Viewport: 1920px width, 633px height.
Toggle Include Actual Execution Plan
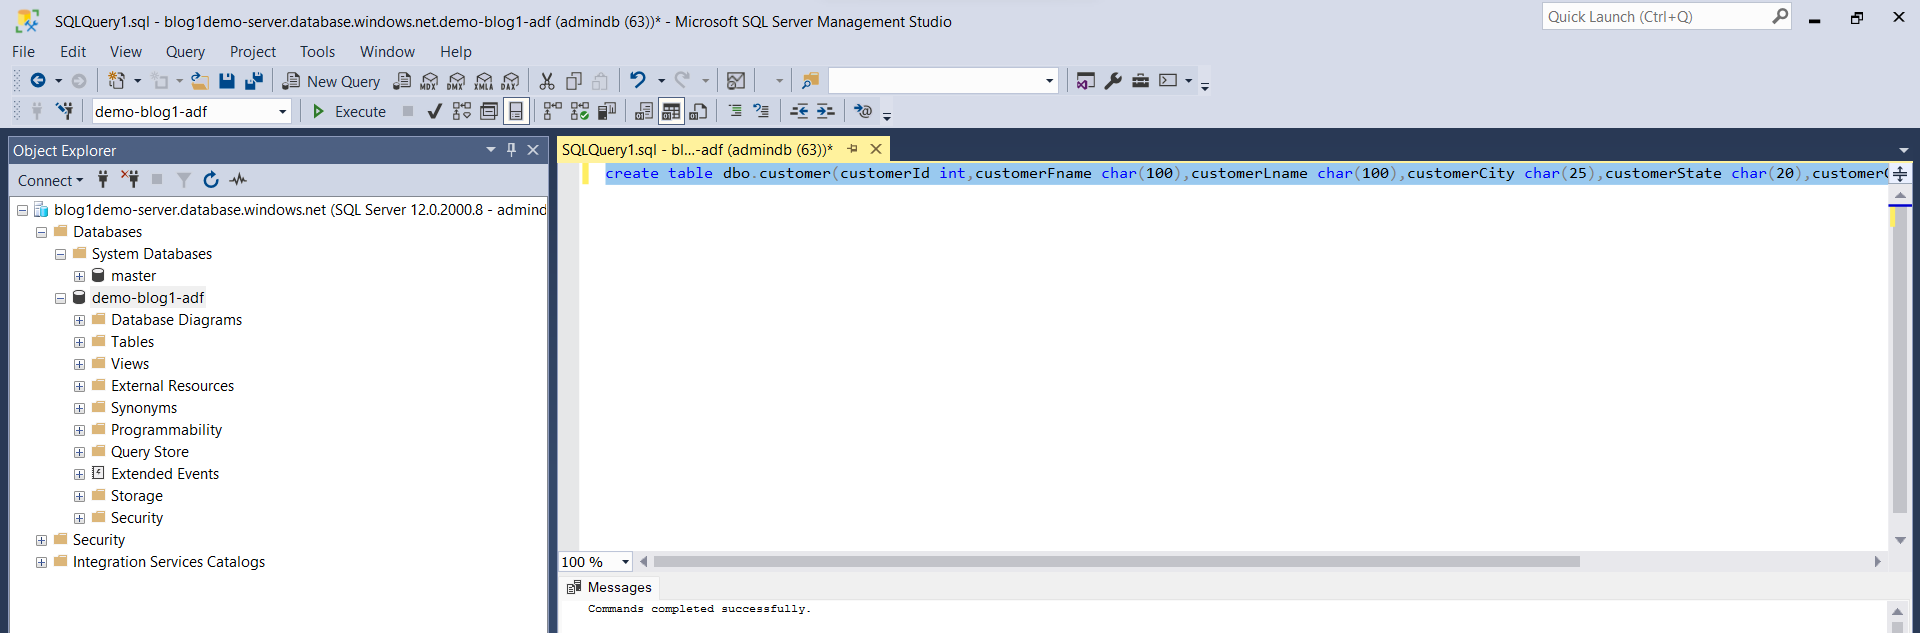pyautogui.click(x=552, y=111)
